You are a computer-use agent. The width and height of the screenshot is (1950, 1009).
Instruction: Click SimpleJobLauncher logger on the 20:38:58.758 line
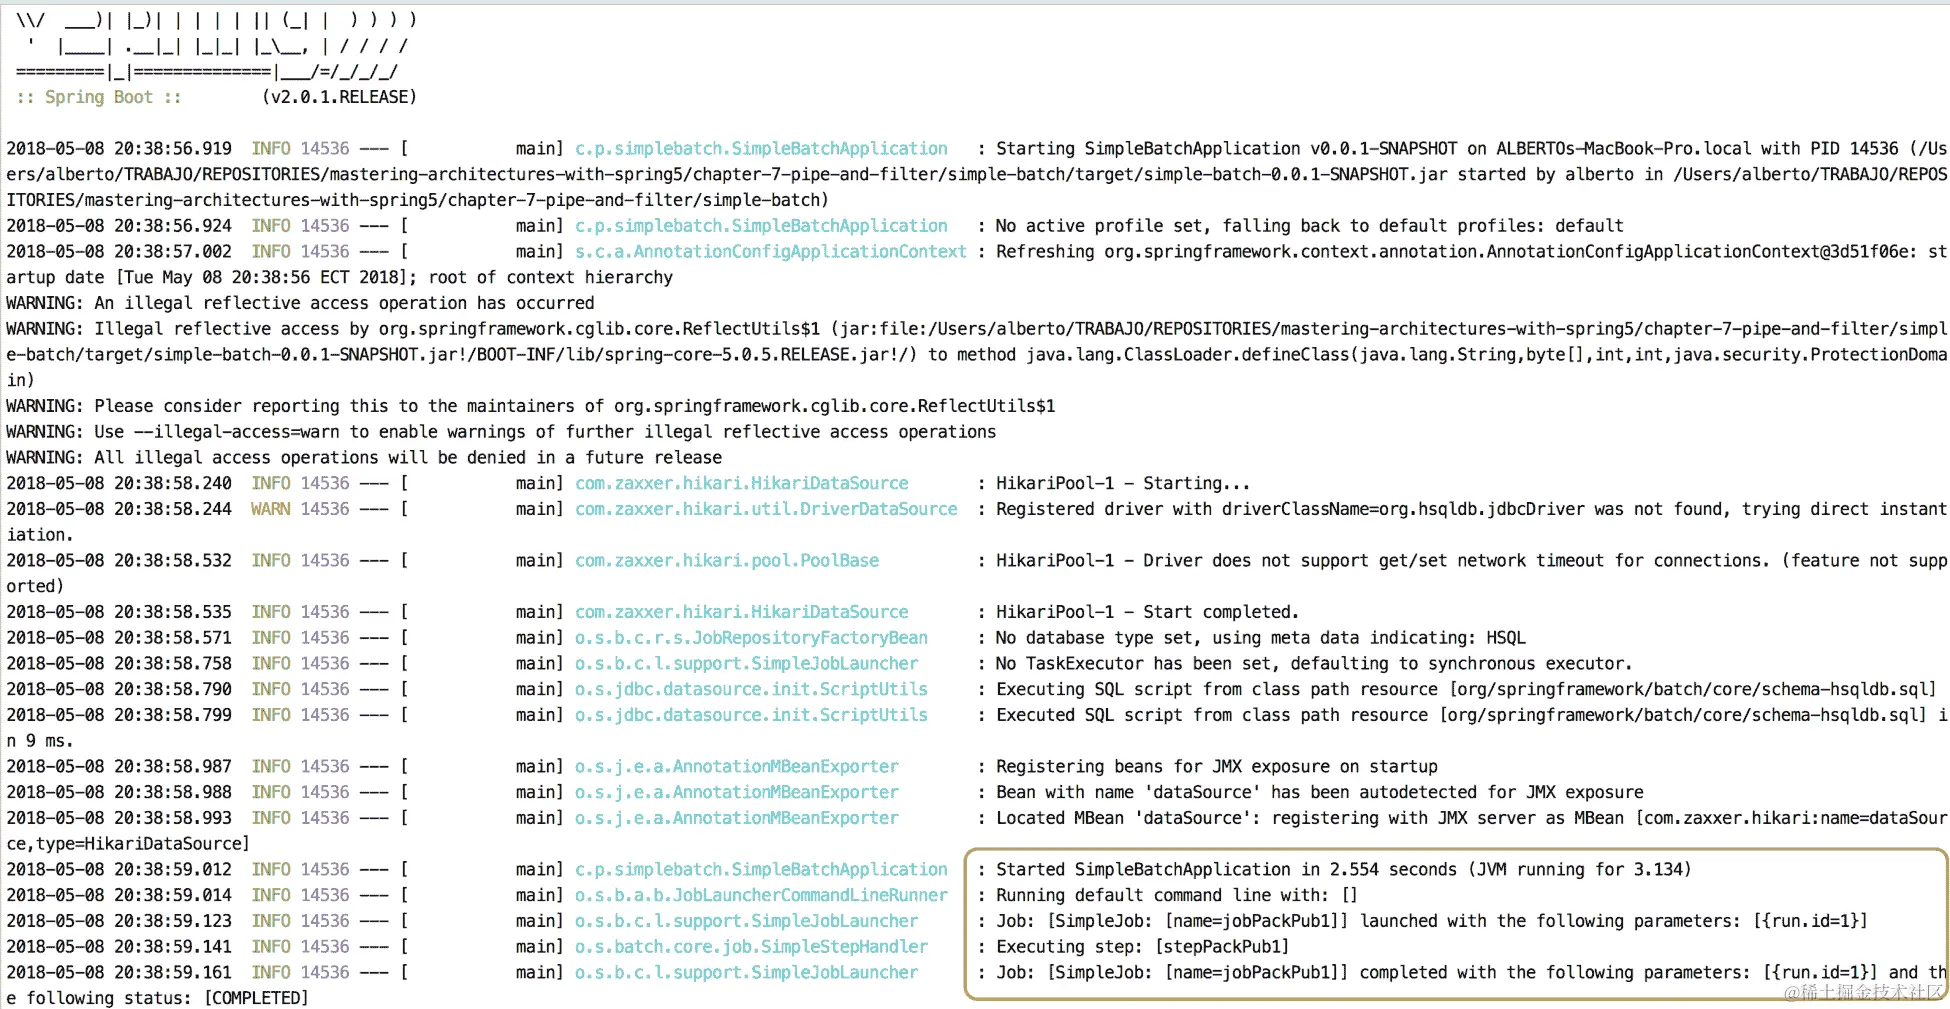[x=747, y=664]
